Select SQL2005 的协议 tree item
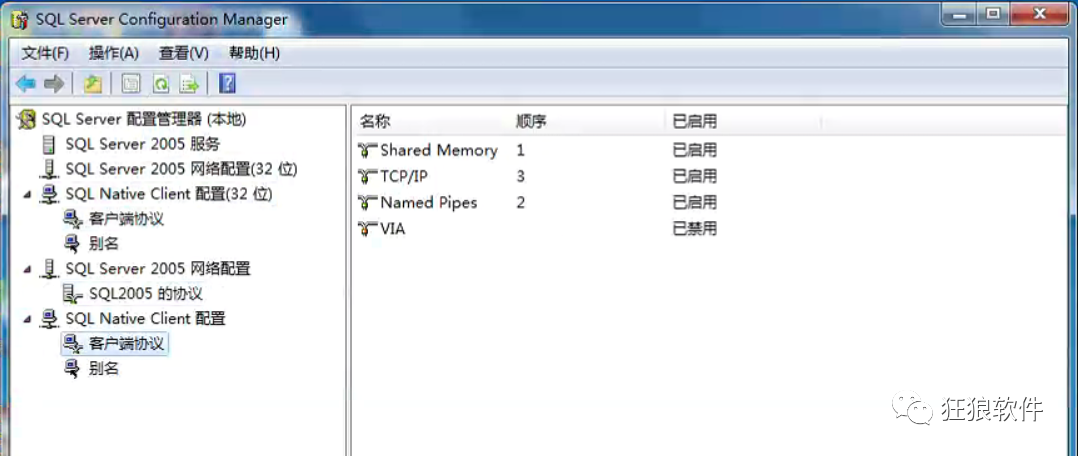This screenshot has width=1078, height=456. (146, 294)
